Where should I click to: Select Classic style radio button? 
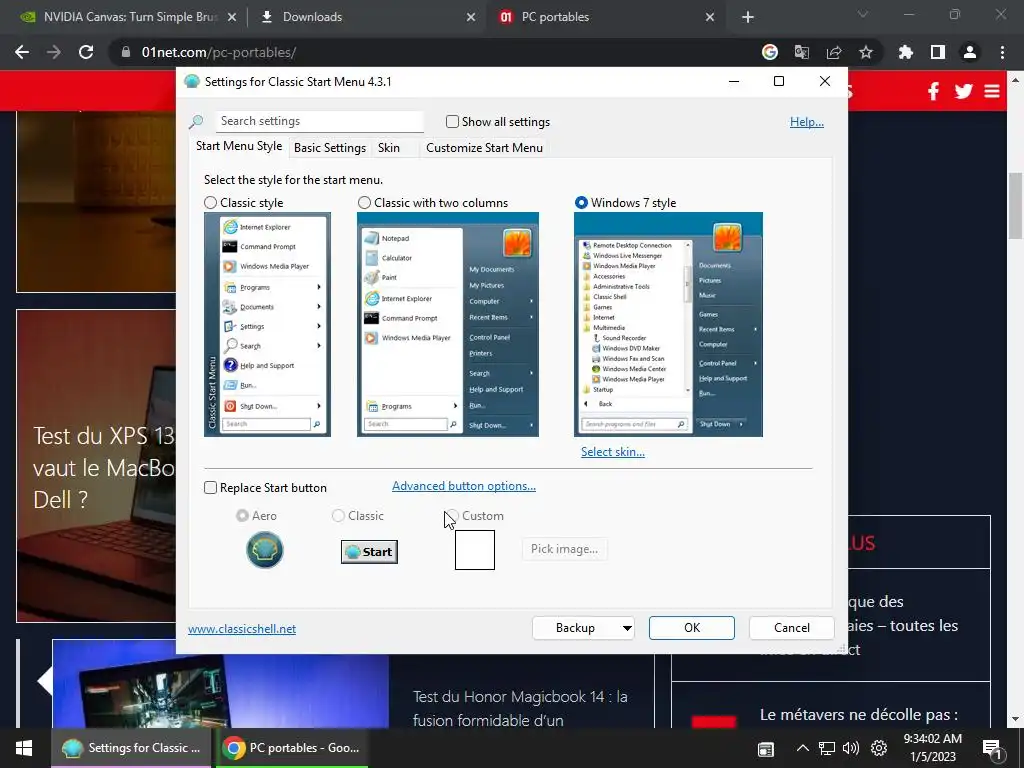pyautogui.click(x=210, y=203)
